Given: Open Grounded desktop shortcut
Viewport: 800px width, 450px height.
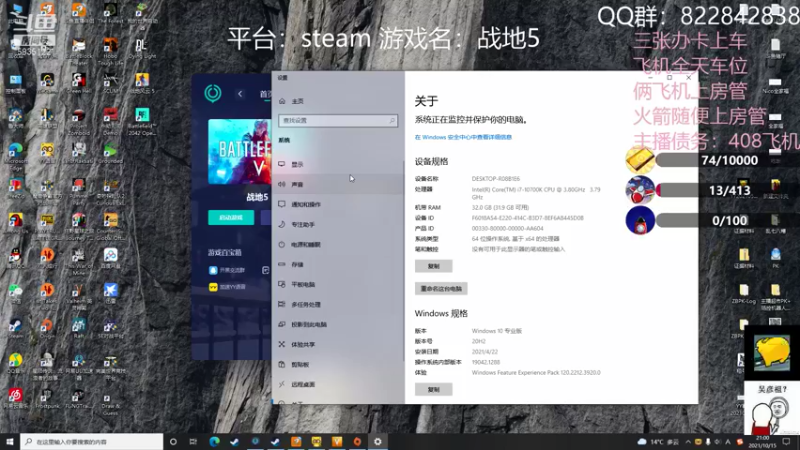Looking at the screenshot, I should [x=110, y=153].
